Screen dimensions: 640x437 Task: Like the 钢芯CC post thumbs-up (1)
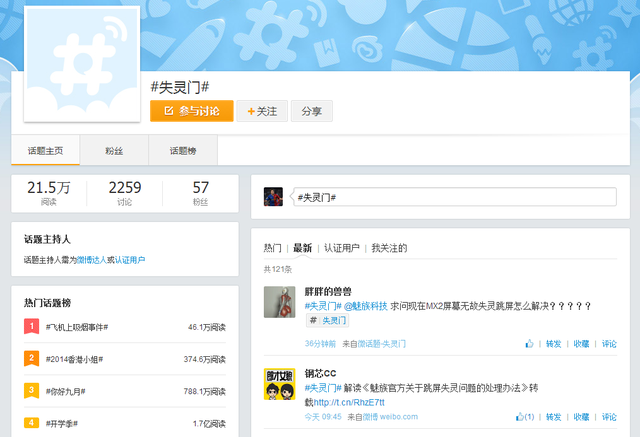click(525, 417)
